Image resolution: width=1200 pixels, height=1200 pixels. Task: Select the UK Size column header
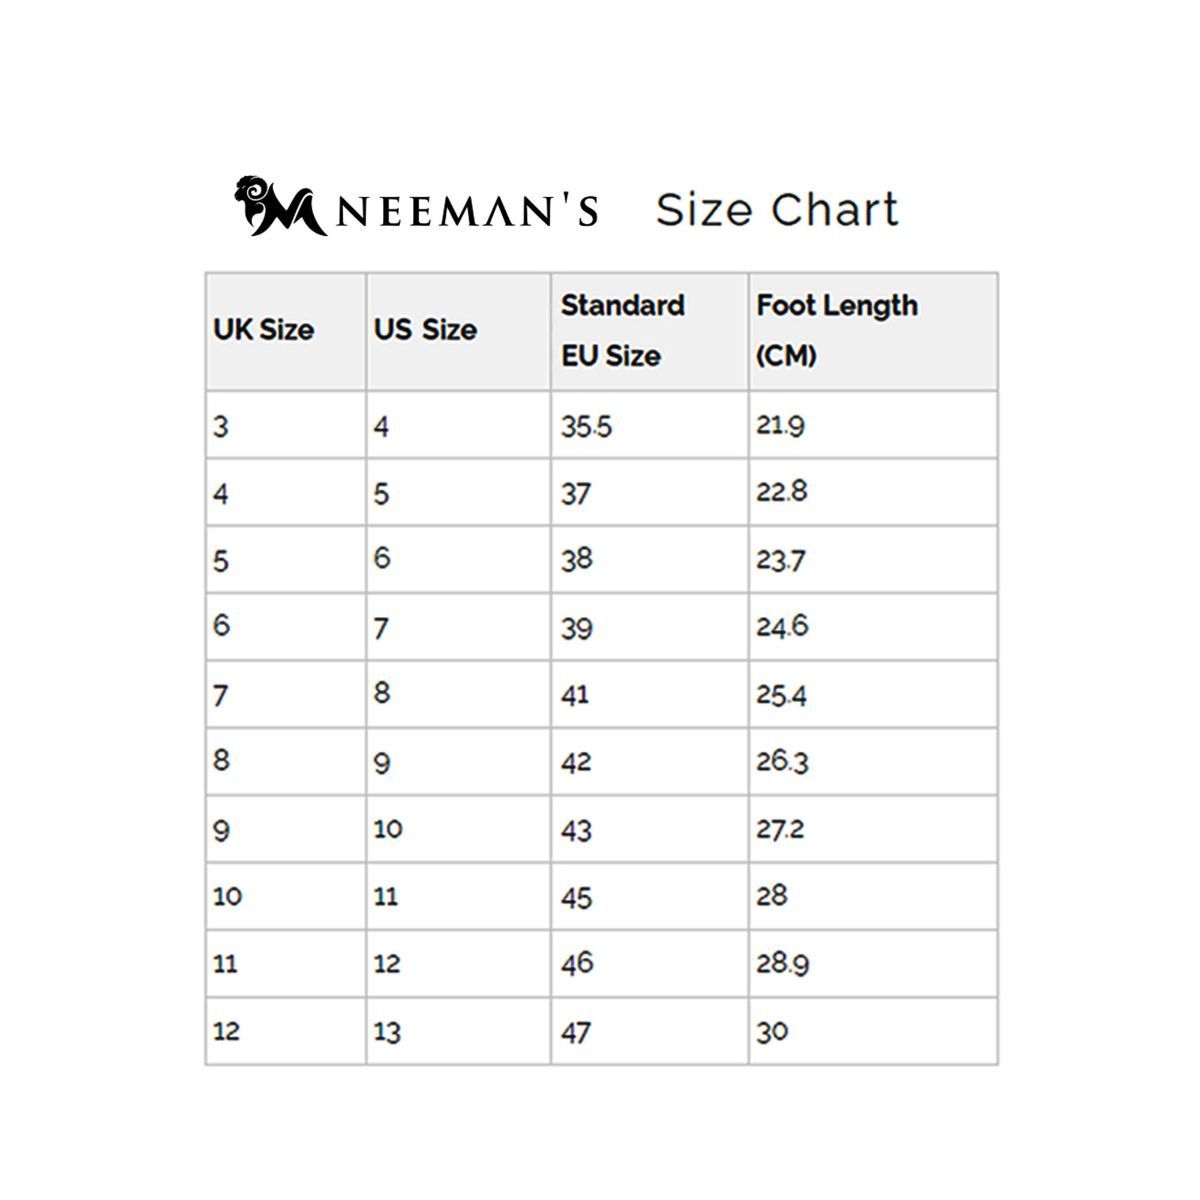(x=263, y=330)
